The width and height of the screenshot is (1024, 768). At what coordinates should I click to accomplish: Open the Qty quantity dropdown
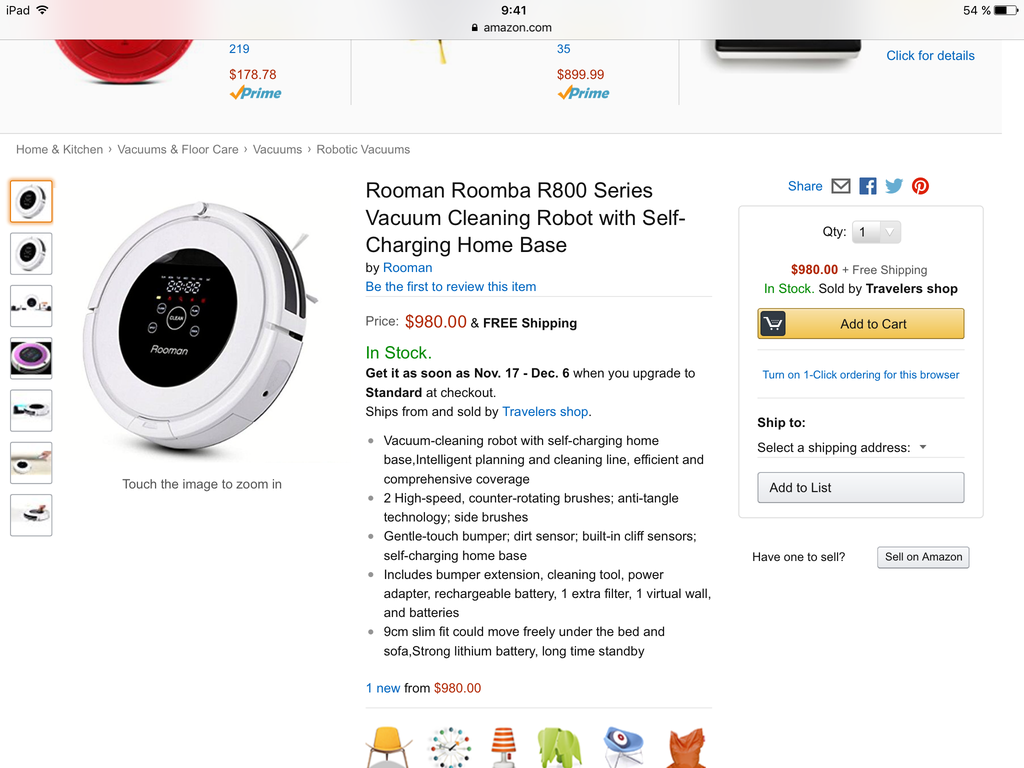[x=876, y=232]
